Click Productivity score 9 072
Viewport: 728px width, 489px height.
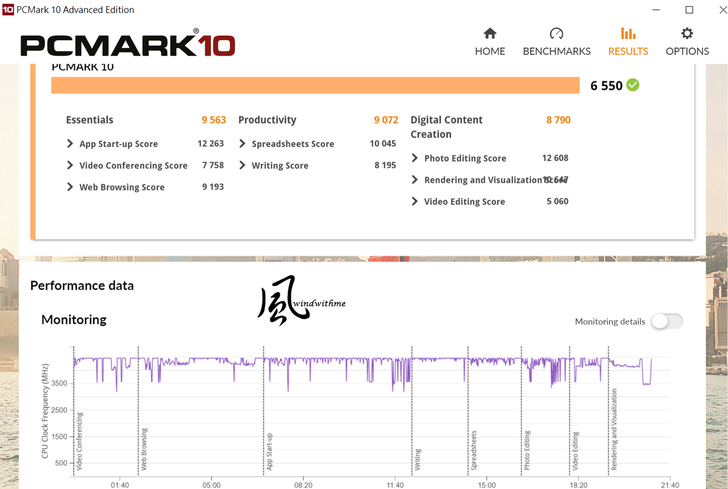click(386, 120)
